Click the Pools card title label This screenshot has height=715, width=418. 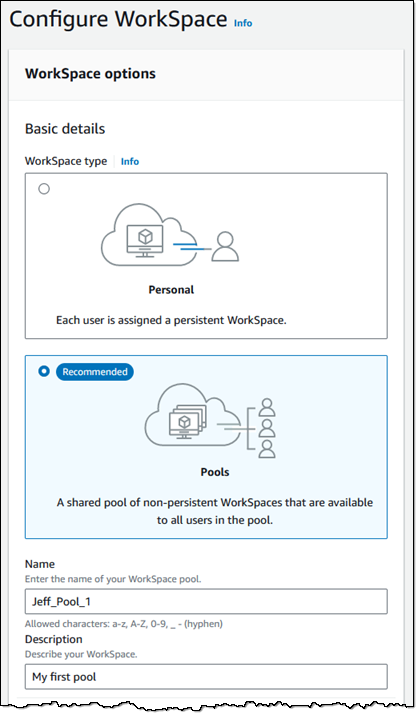click(215, 472)
